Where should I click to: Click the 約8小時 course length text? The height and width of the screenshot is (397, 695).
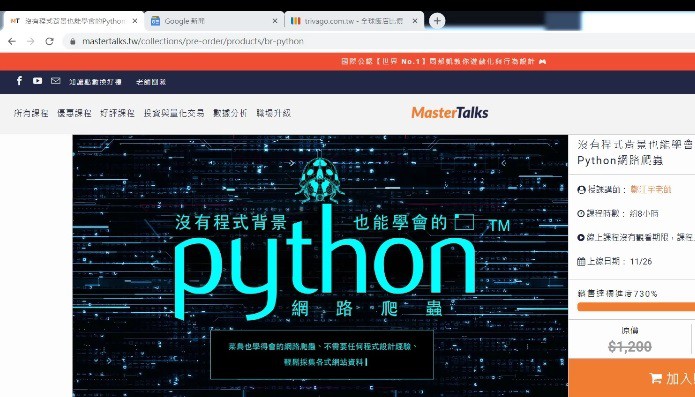(644, 214)
